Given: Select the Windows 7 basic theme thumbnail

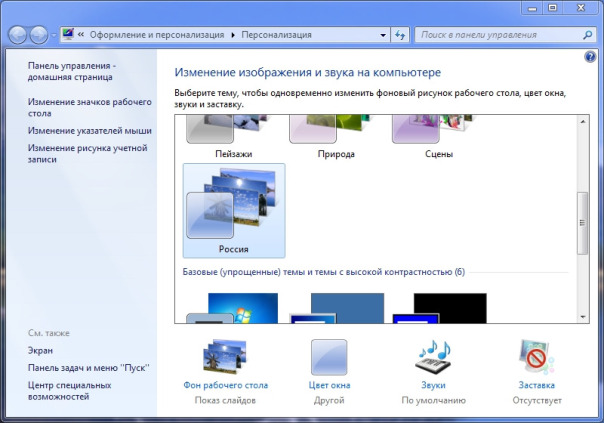Looking at the screenshot, I should pyautogui.click(x=233, y=308).
